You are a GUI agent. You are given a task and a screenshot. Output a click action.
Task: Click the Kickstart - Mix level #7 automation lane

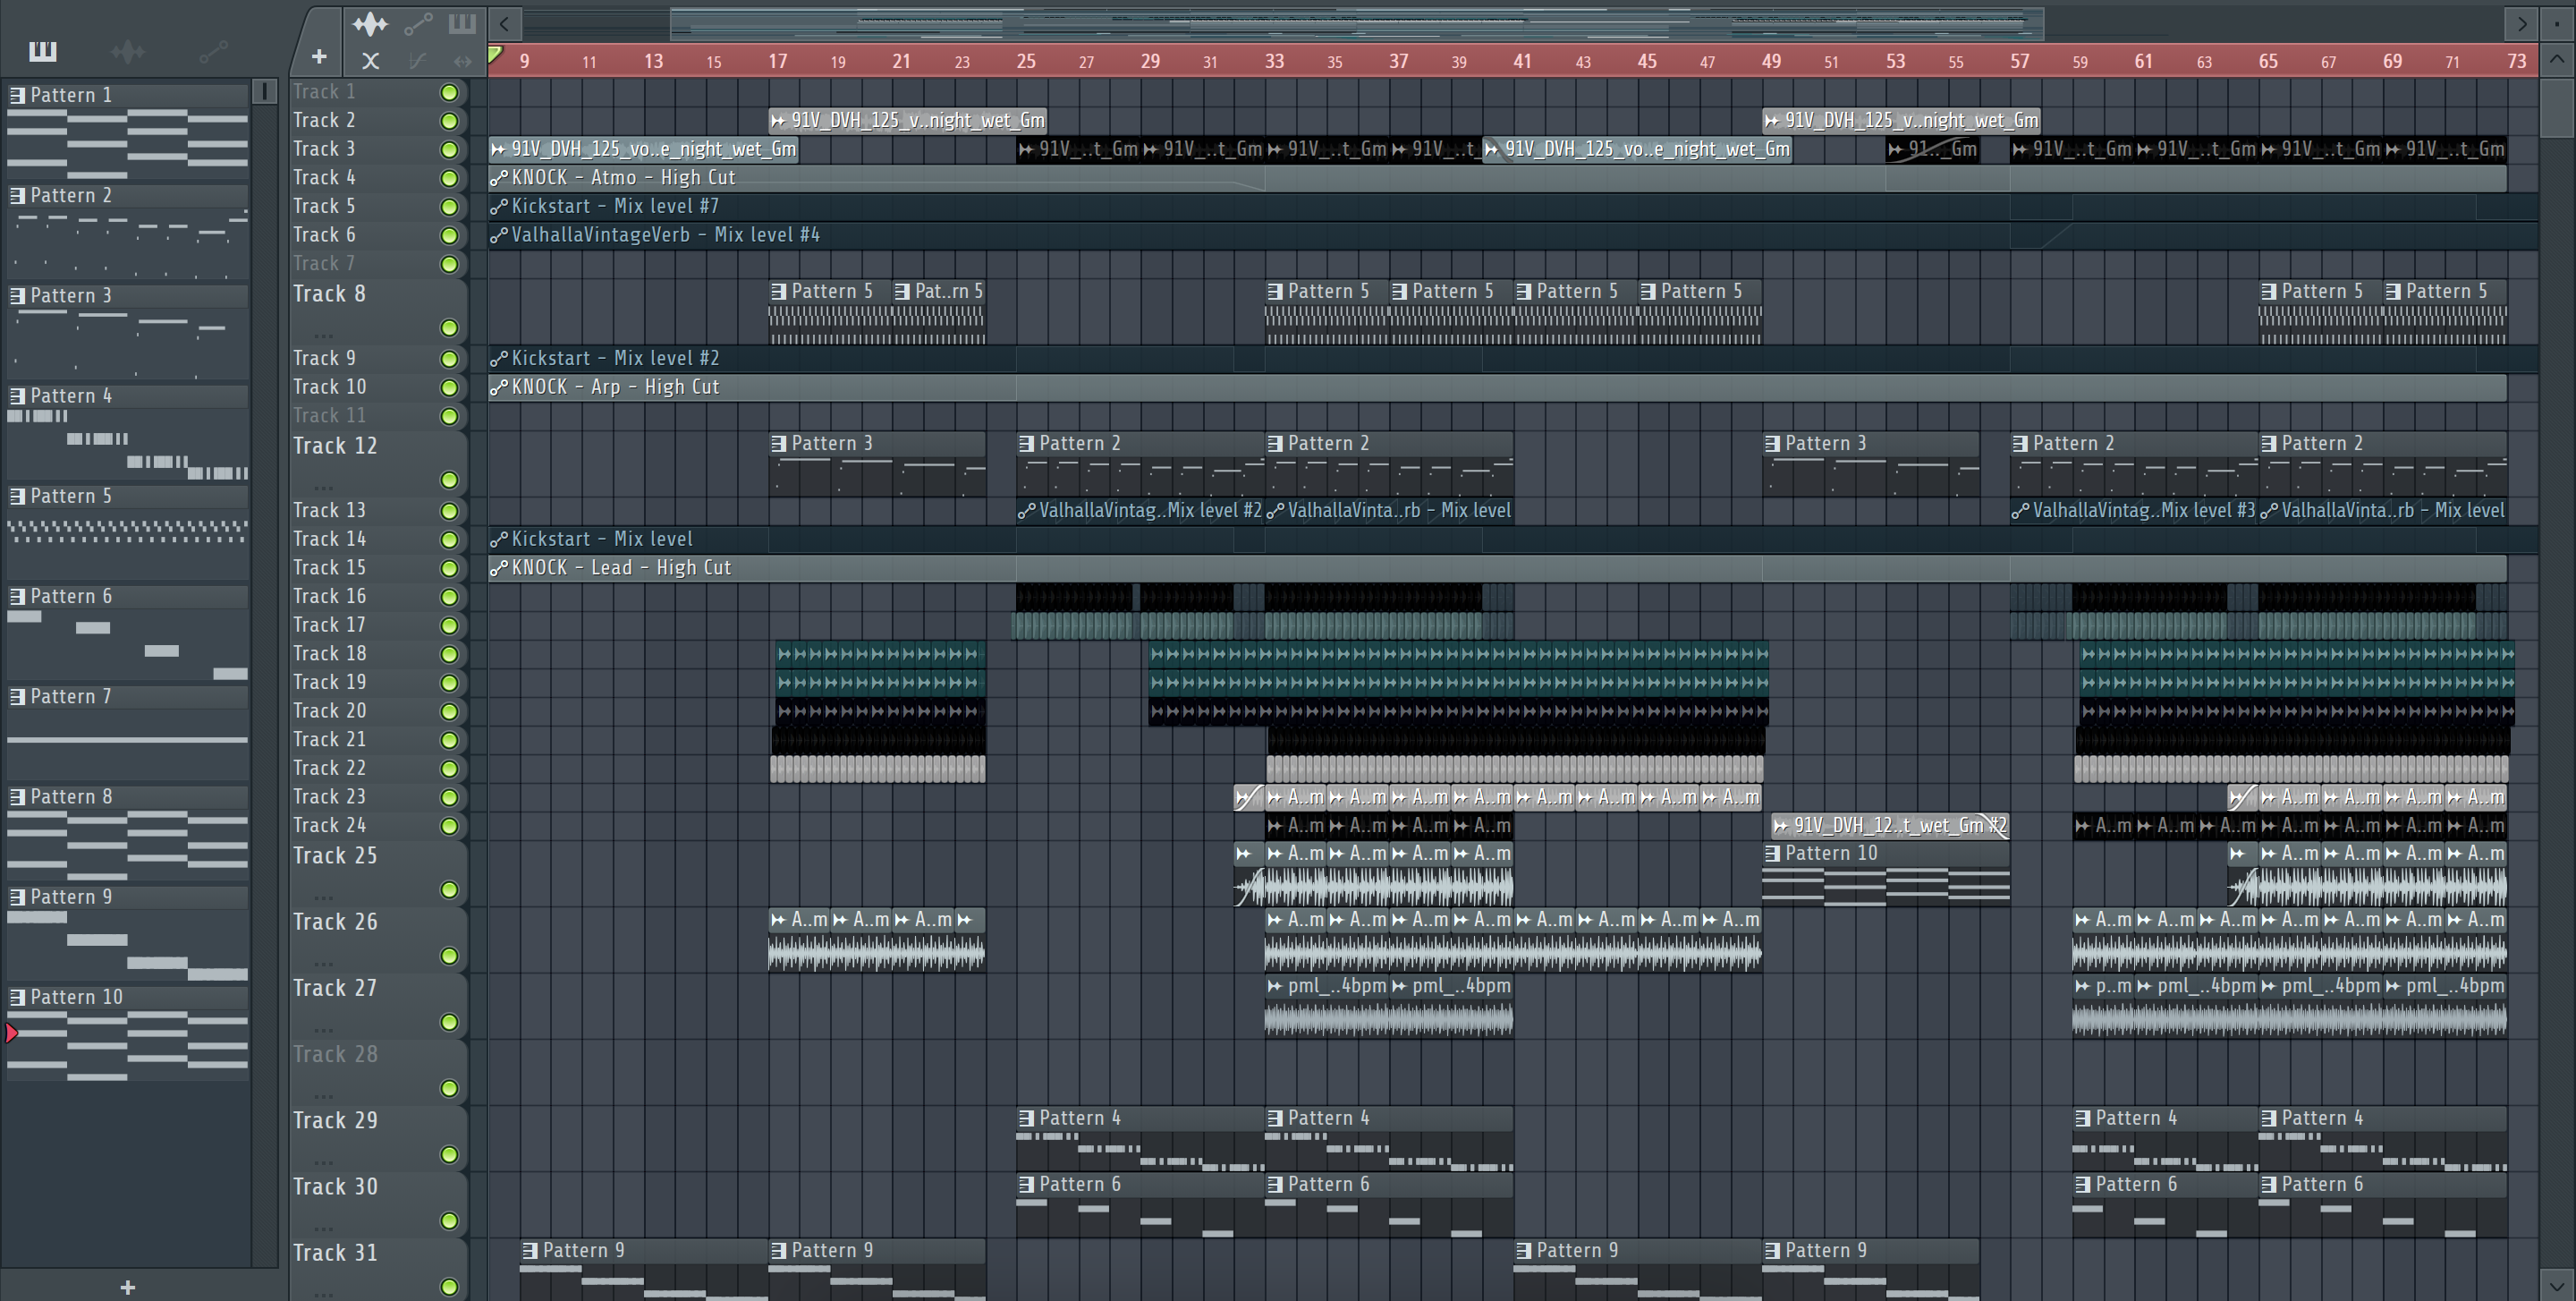coord(1513,207)
